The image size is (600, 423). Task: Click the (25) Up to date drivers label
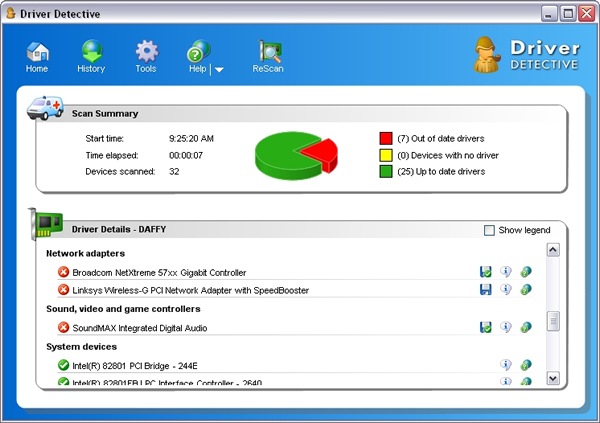click(x=441, y=171)
